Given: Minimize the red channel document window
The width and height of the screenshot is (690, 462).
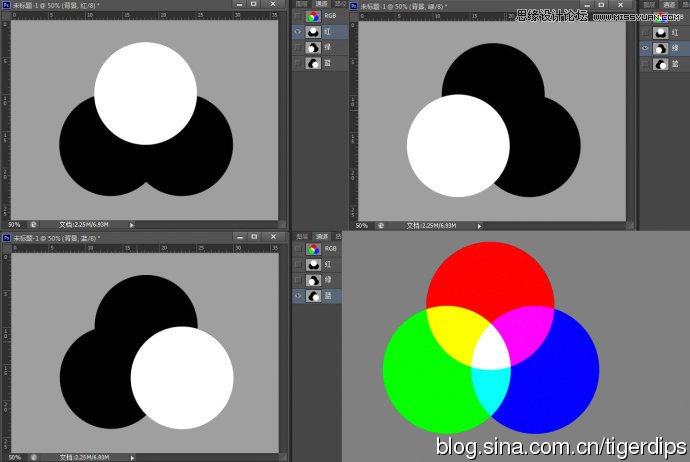Looking at the screenshot, I should (239, 4).
